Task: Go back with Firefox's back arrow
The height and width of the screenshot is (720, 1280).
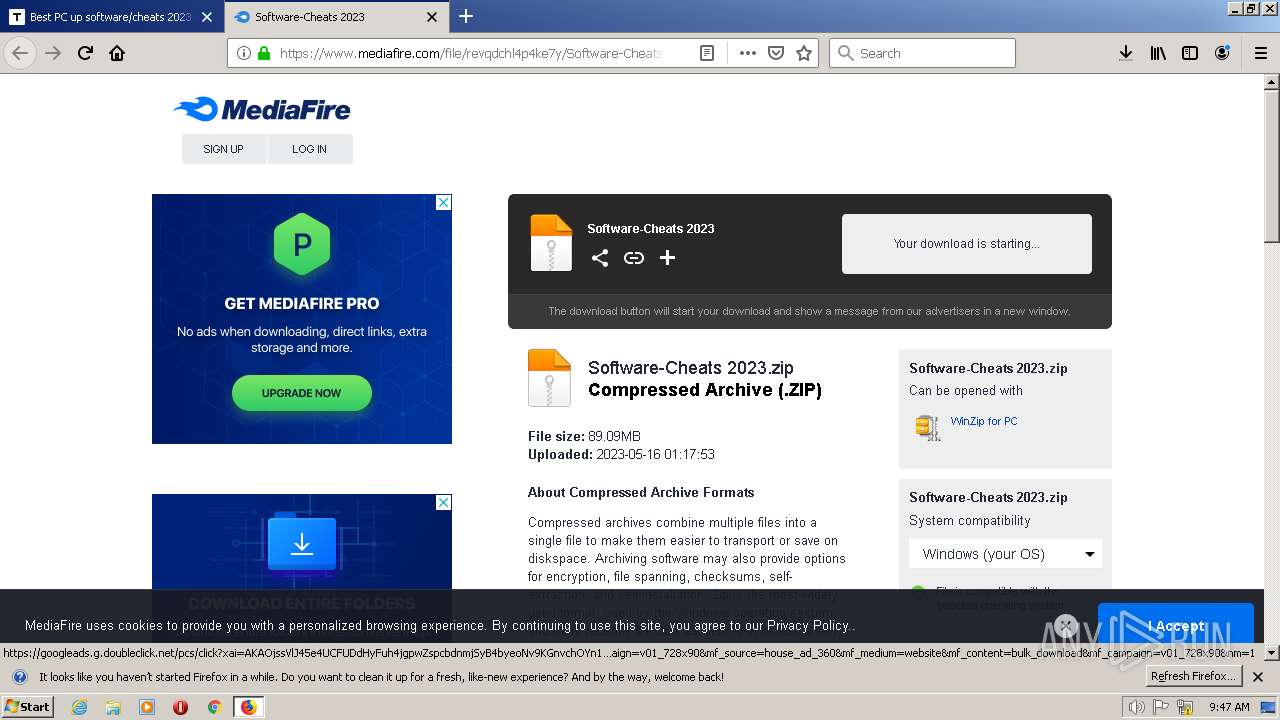Action: click(x=20, y=53)
